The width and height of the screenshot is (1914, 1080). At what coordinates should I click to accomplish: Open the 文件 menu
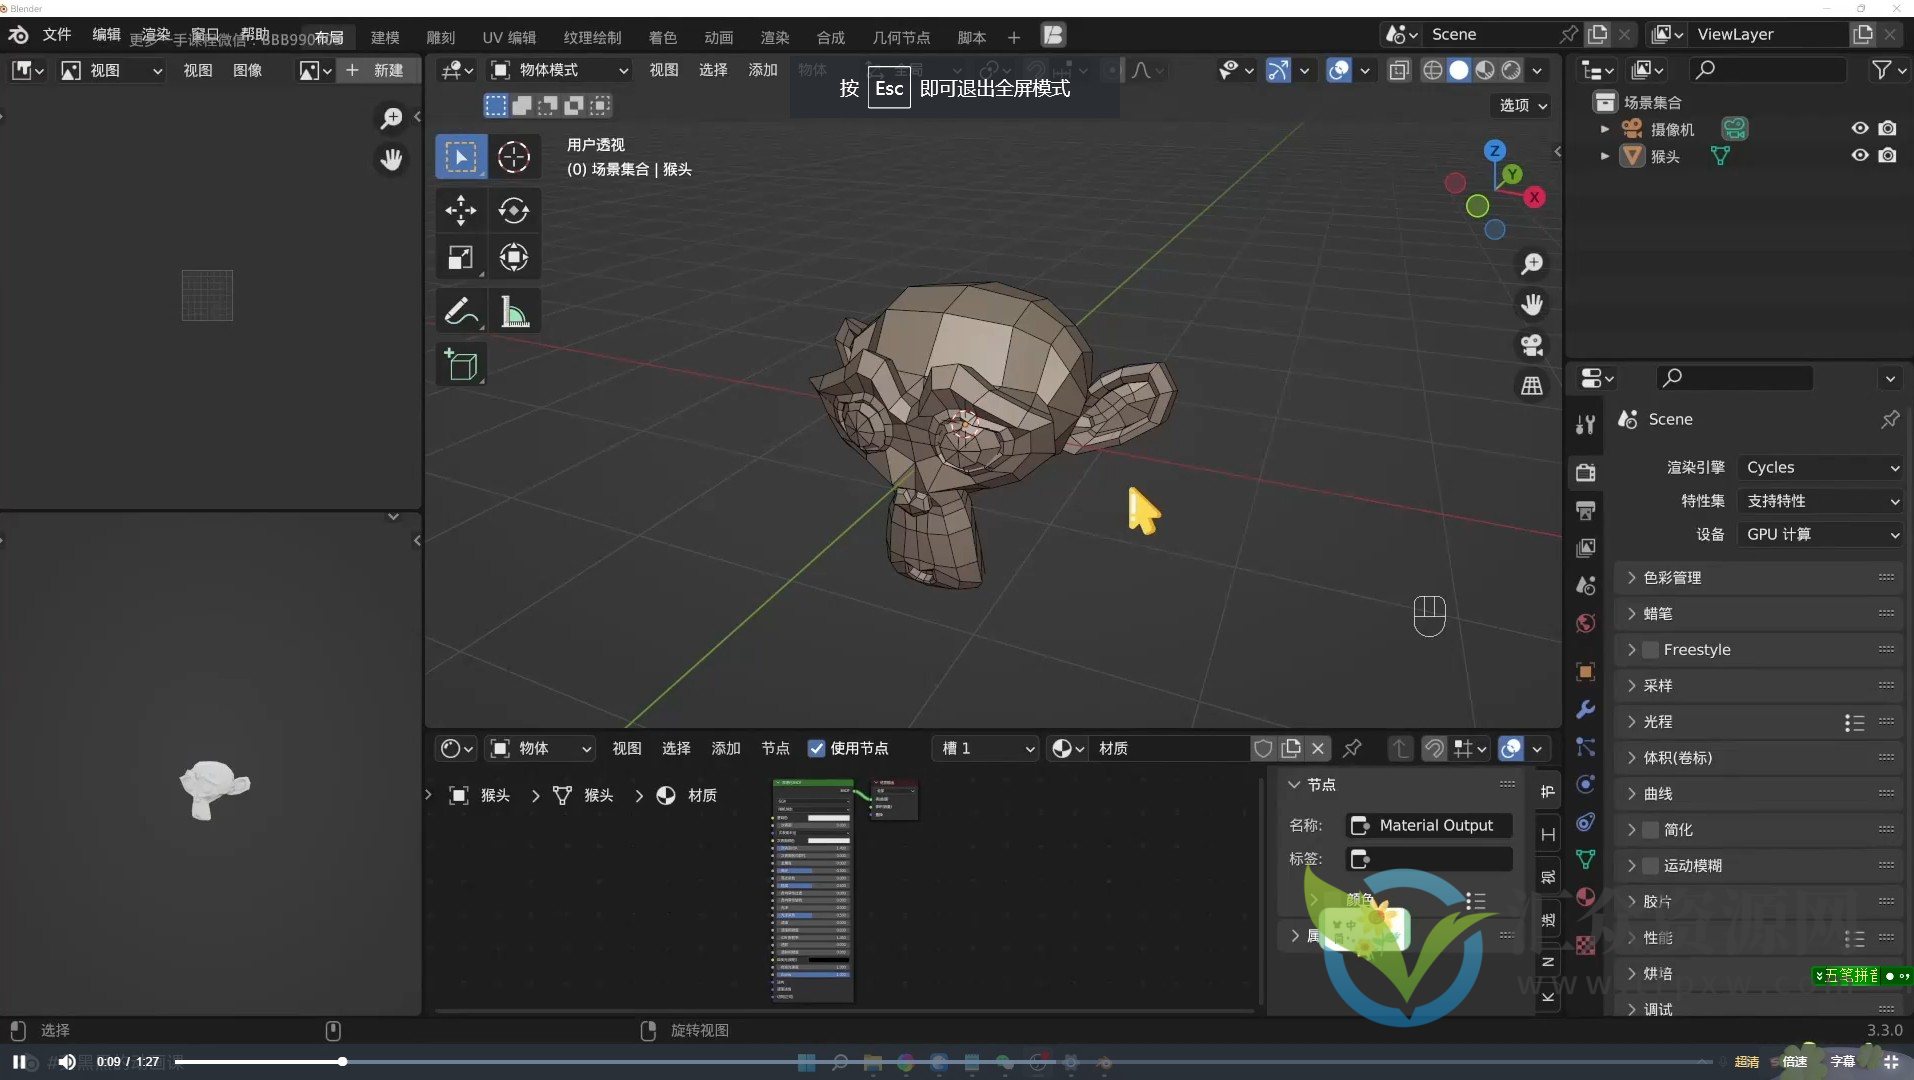point(57,34)
